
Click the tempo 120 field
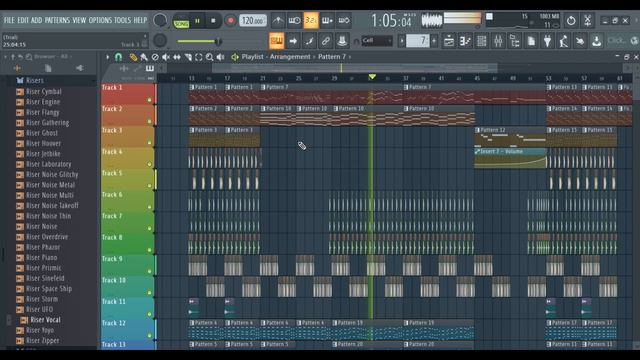253,20
